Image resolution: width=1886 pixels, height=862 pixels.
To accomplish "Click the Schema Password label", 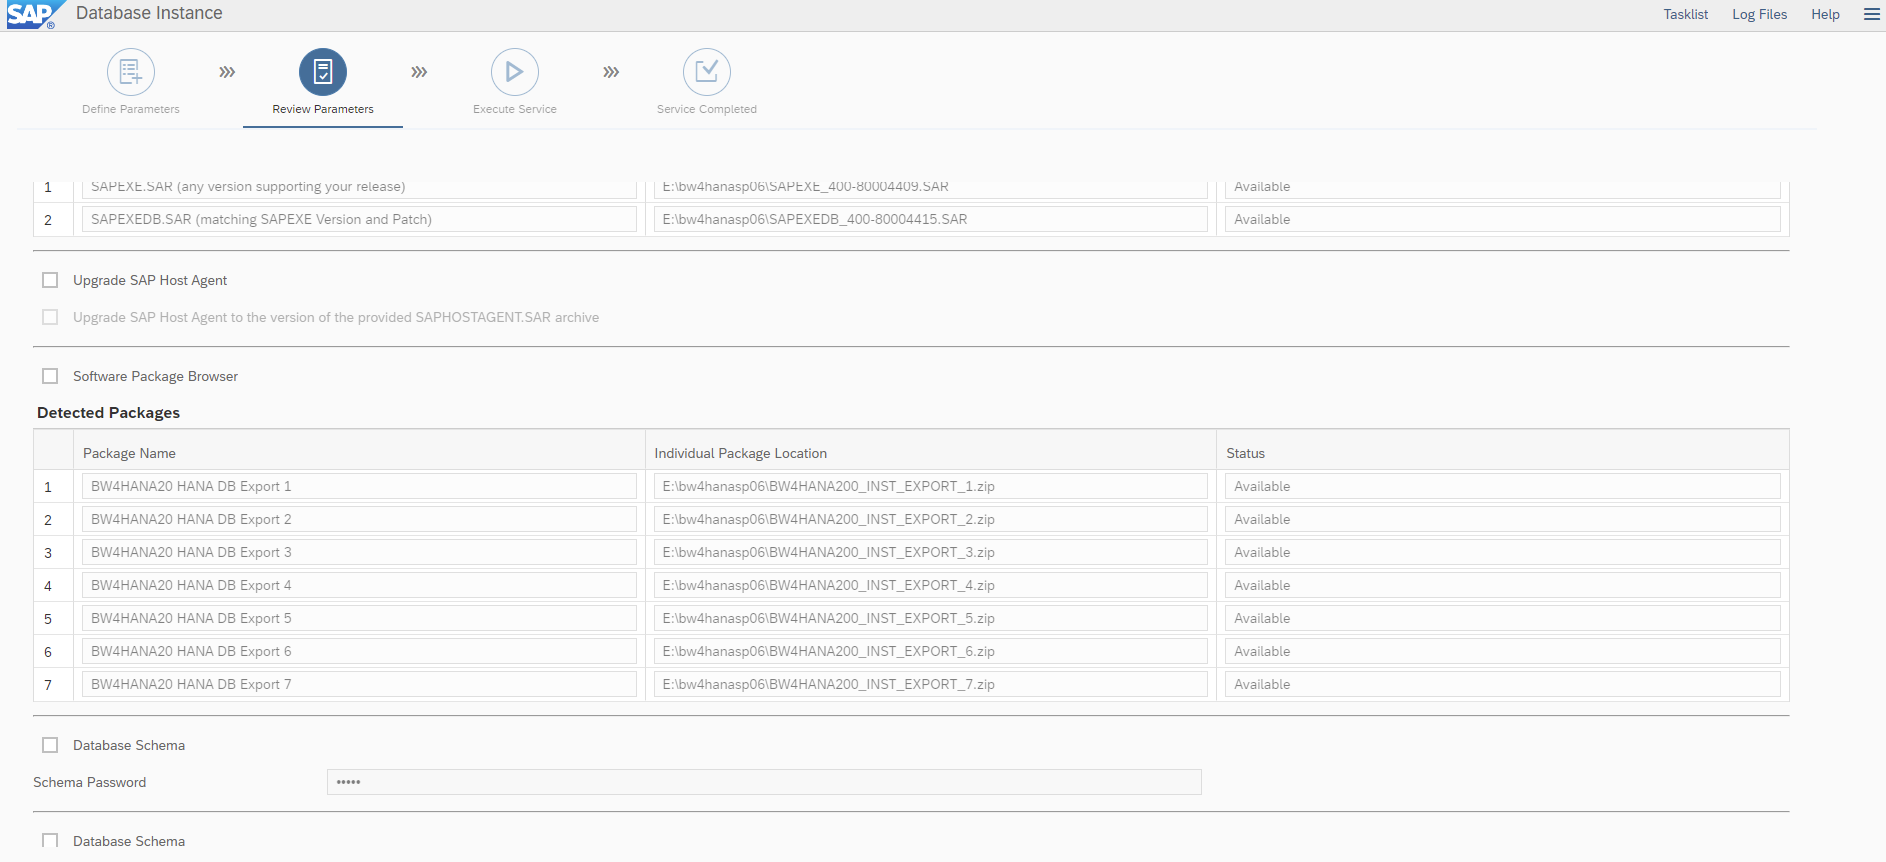I will pyautogui.click(x=90, y=782).
